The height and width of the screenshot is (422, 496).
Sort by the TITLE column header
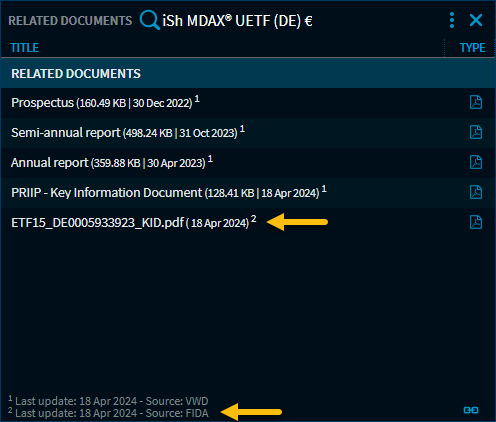25,48
